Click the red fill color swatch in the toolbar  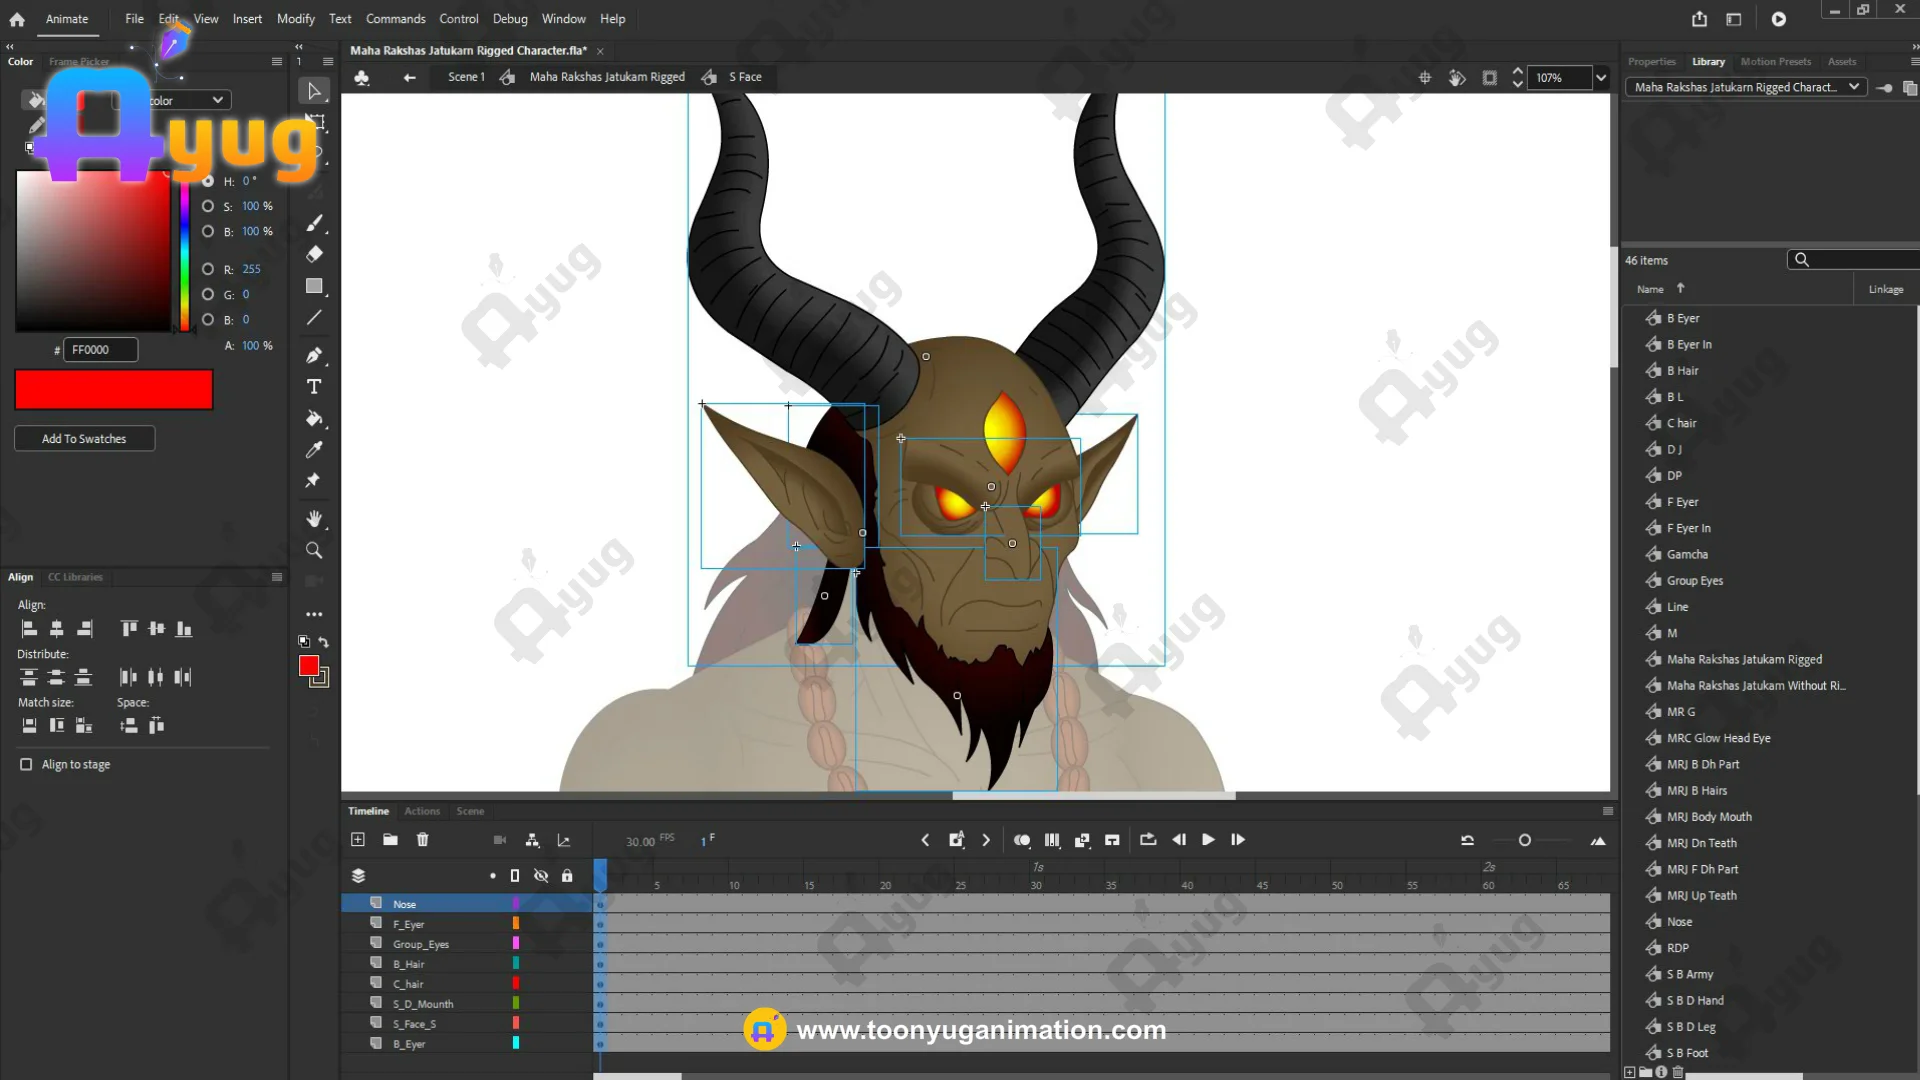309,666
